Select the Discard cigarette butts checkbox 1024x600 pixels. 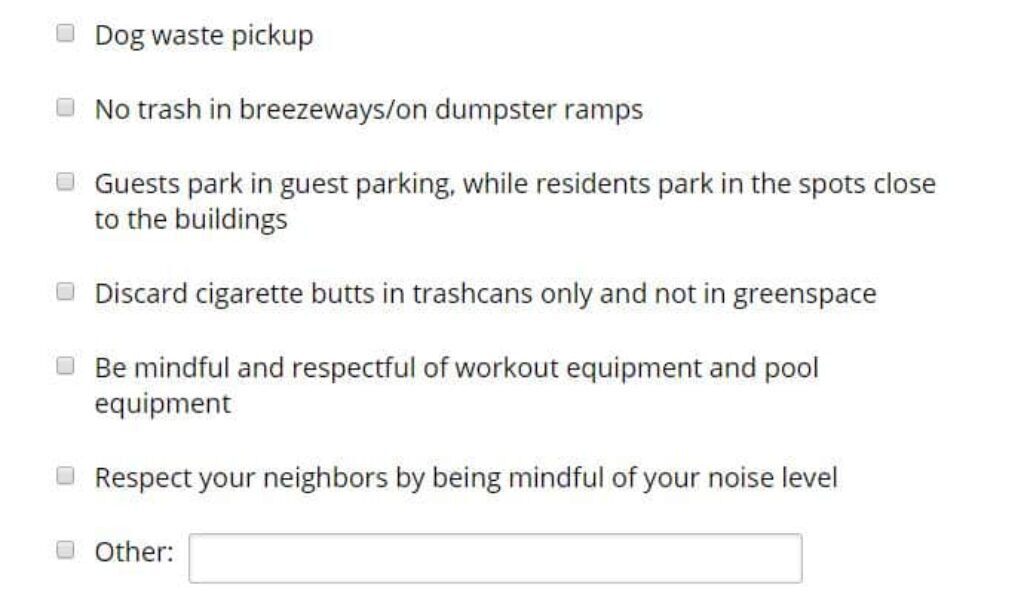66,292
